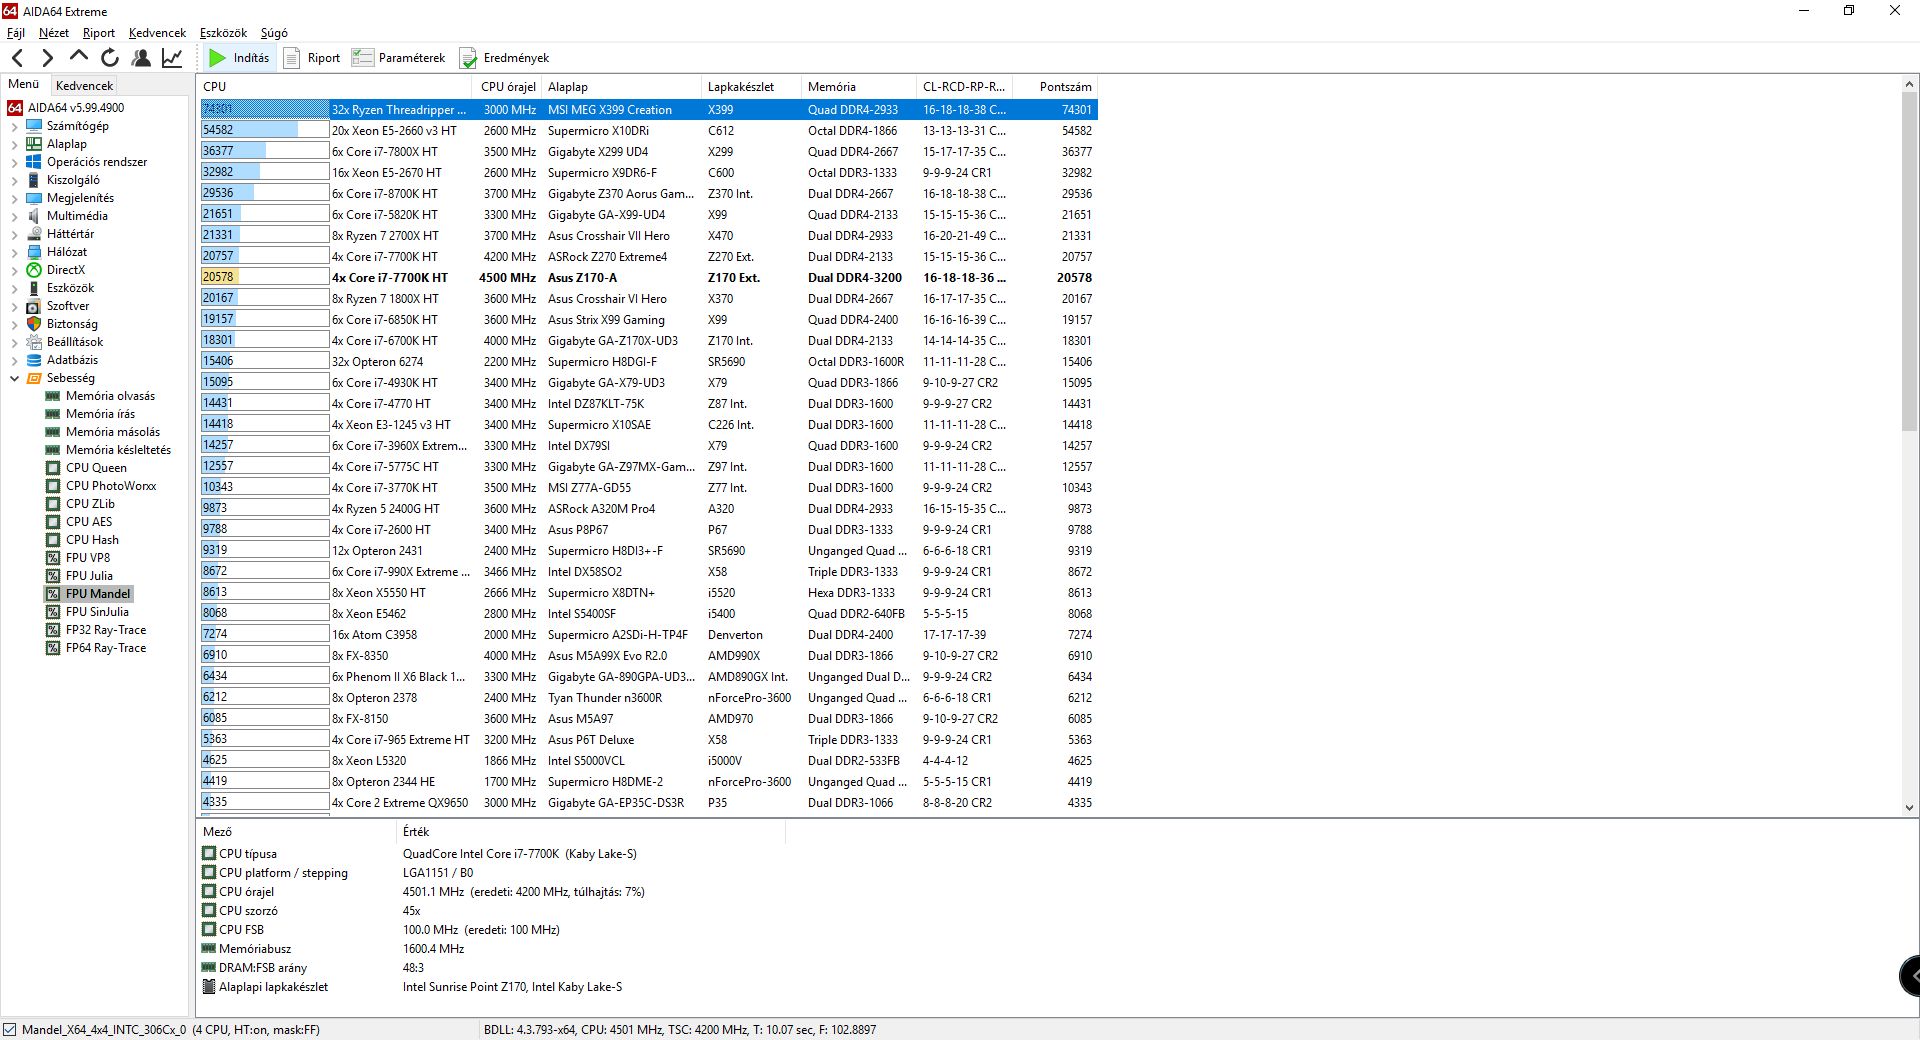Open the Memória késleltetés benchmark icon
1920x1040 pixels.
point(53,450)
